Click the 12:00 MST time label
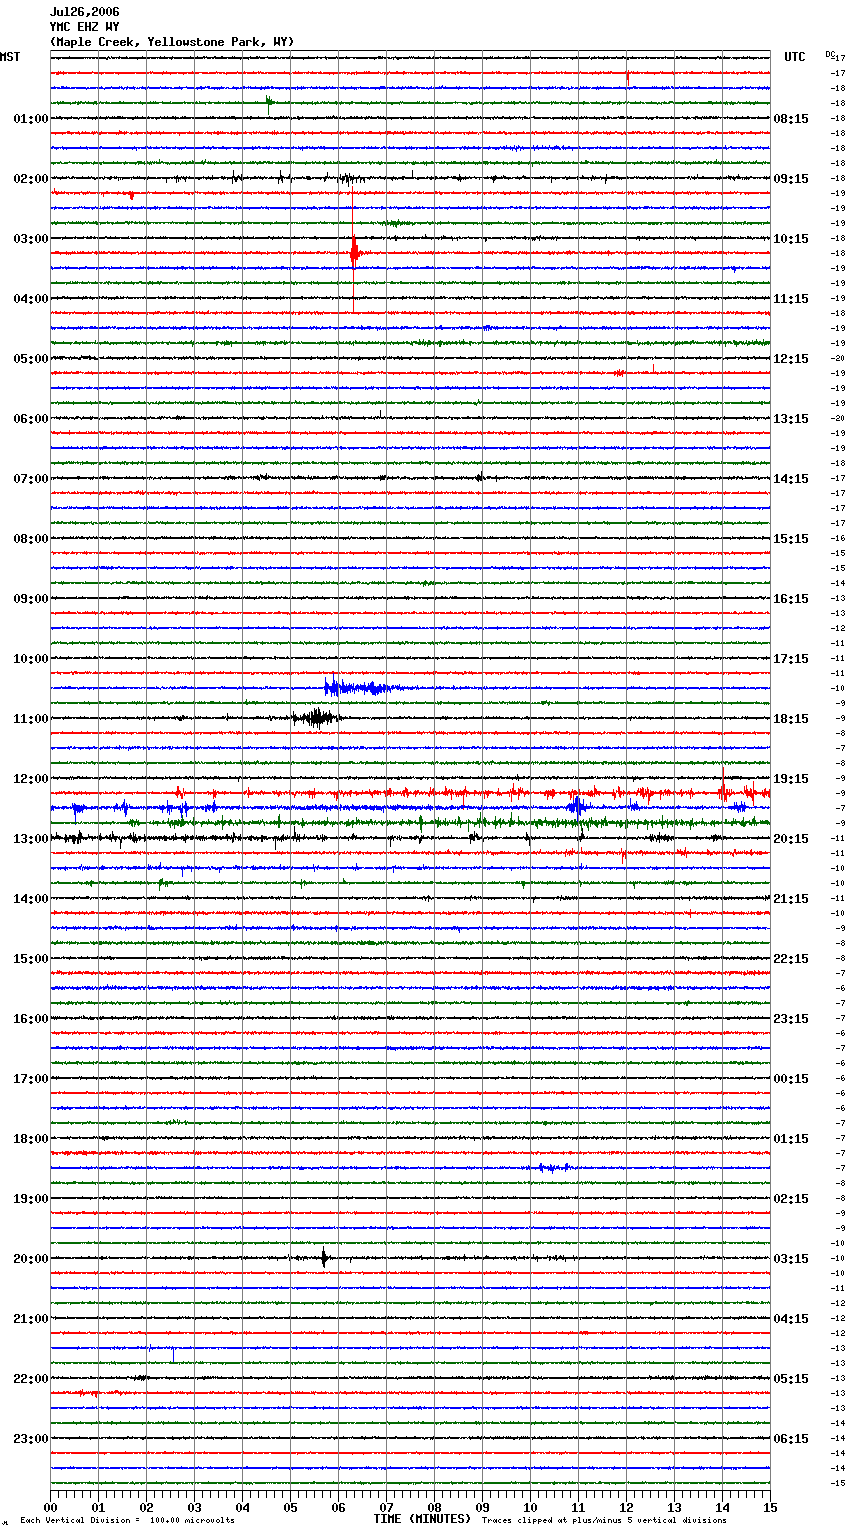The width and height of the screenshot is (850, 1534). [x=31, y=779]
